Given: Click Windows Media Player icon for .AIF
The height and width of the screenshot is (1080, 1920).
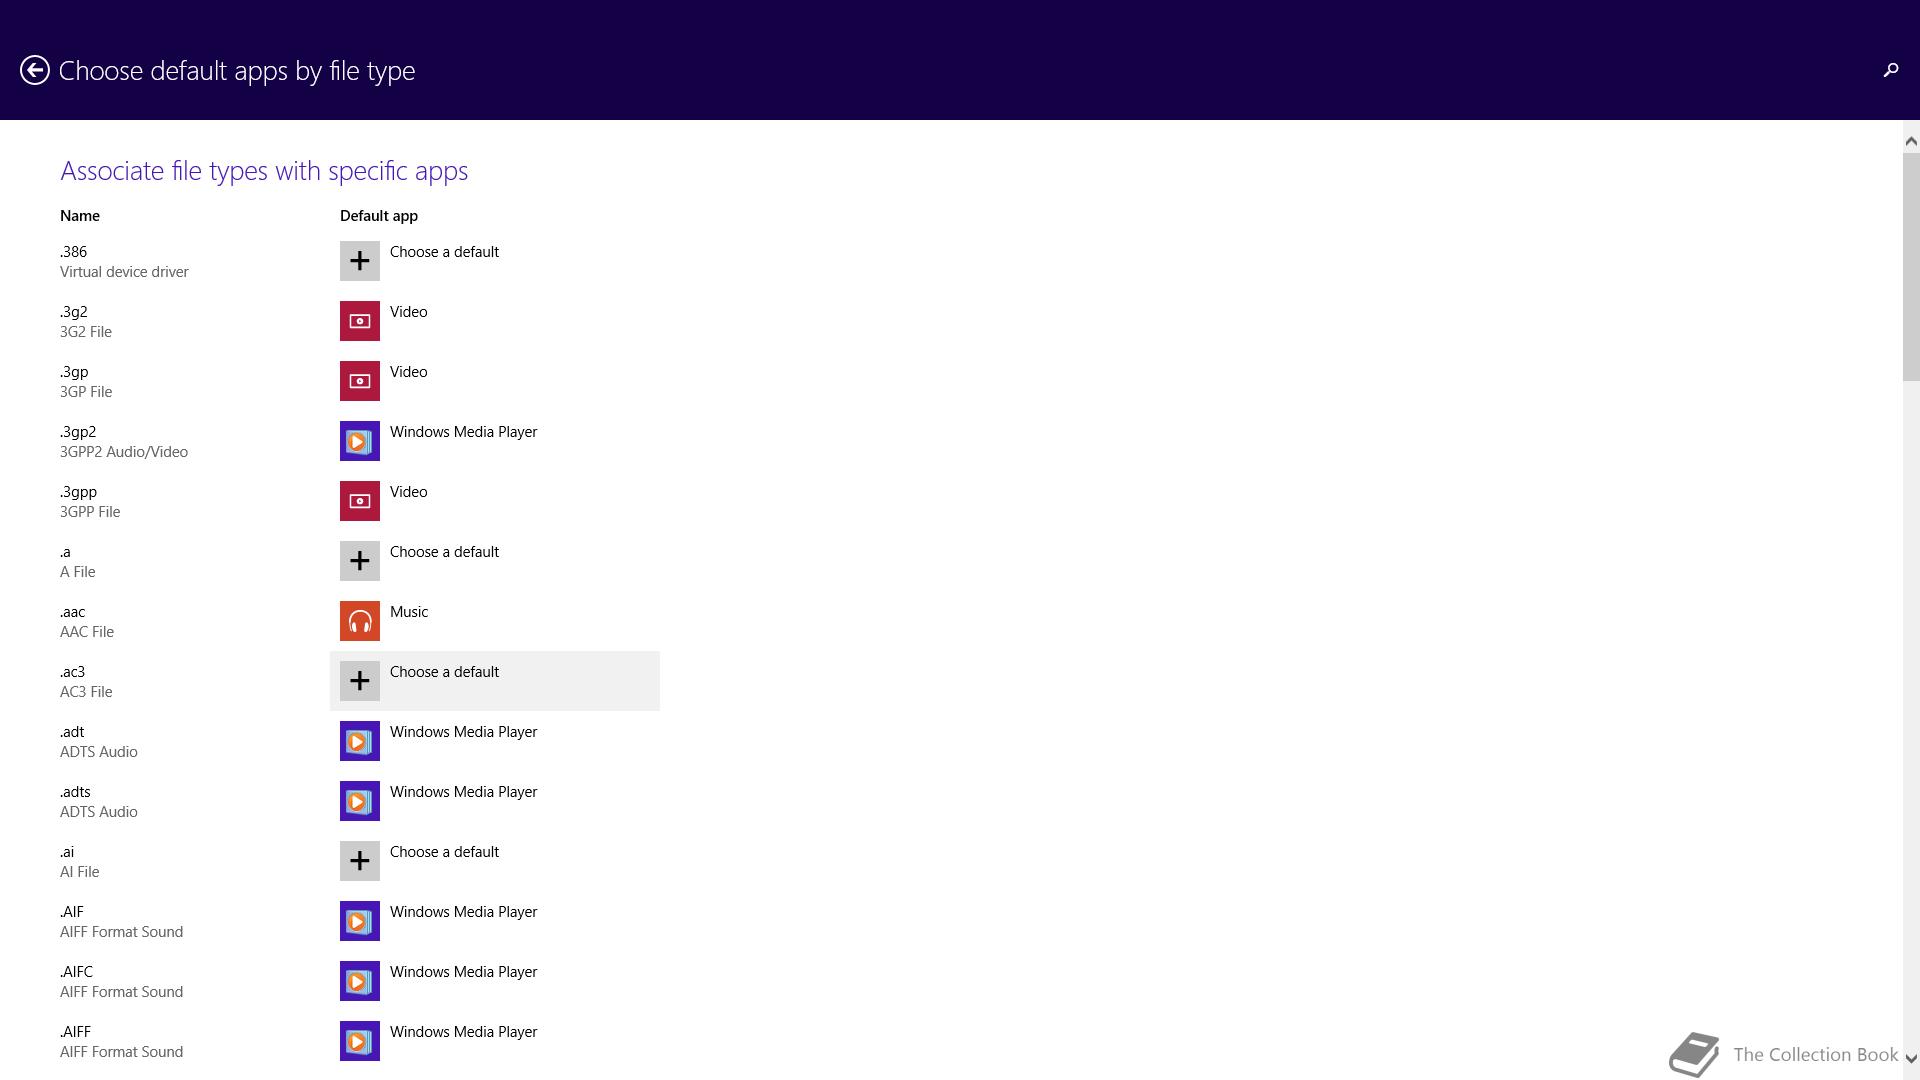Looking at the screenshot, I should (360, 921).
